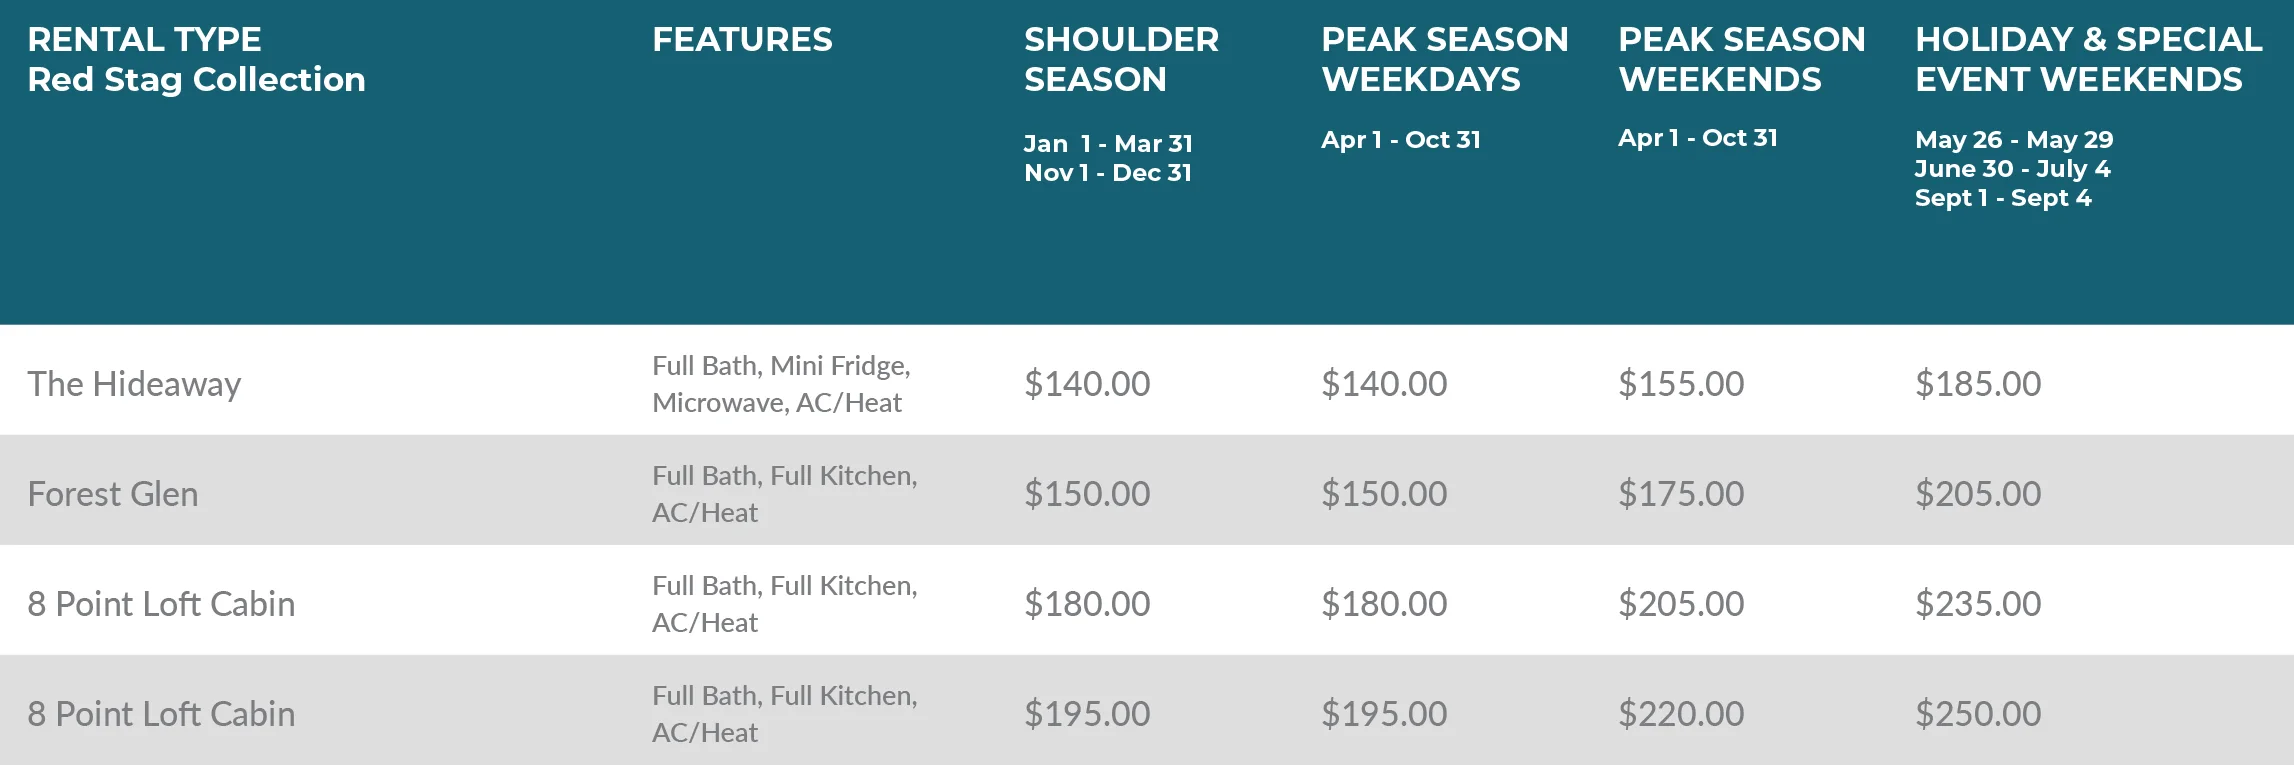Select The Hideaway $155.00 weekend price
The image size is (2294, 765).
pos(1681,384)
